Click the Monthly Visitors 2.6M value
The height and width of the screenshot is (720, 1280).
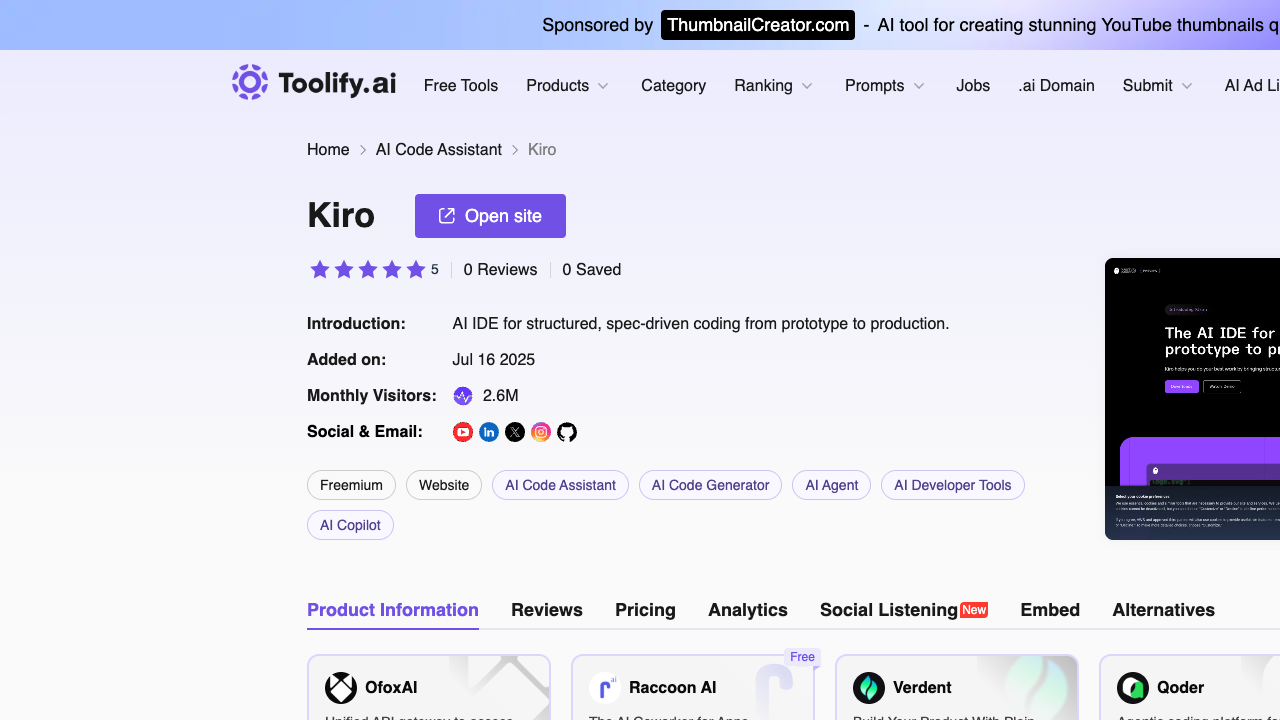tap(500, 396)
